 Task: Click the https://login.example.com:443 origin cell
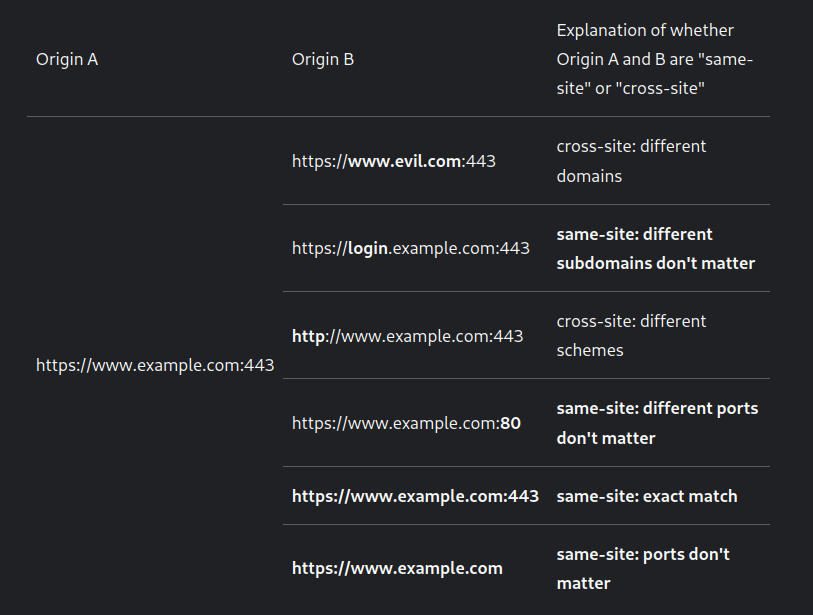click(410, 248)
